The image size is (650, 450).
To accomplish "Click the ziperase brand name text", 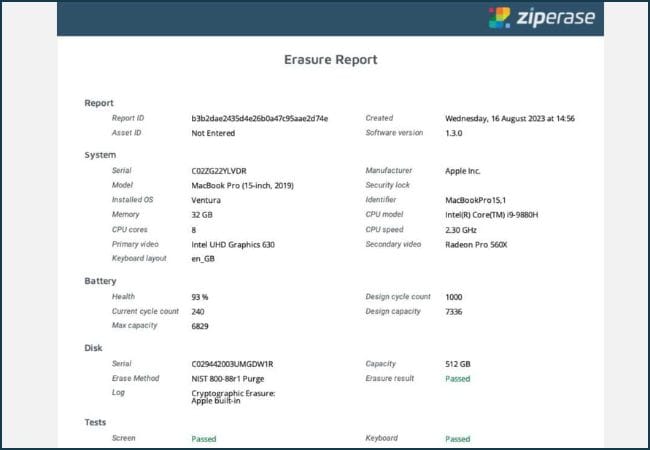I will click(x=555, y=18).
